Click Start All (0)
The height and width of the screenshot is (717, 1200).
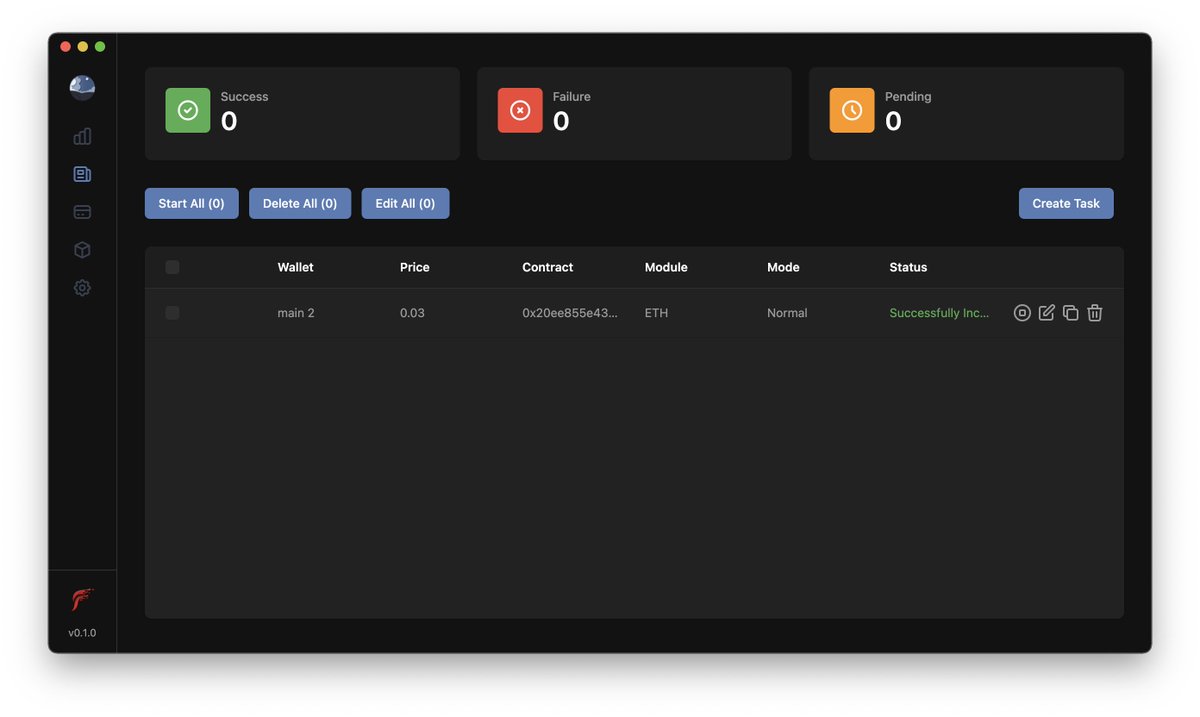[191, 203]
